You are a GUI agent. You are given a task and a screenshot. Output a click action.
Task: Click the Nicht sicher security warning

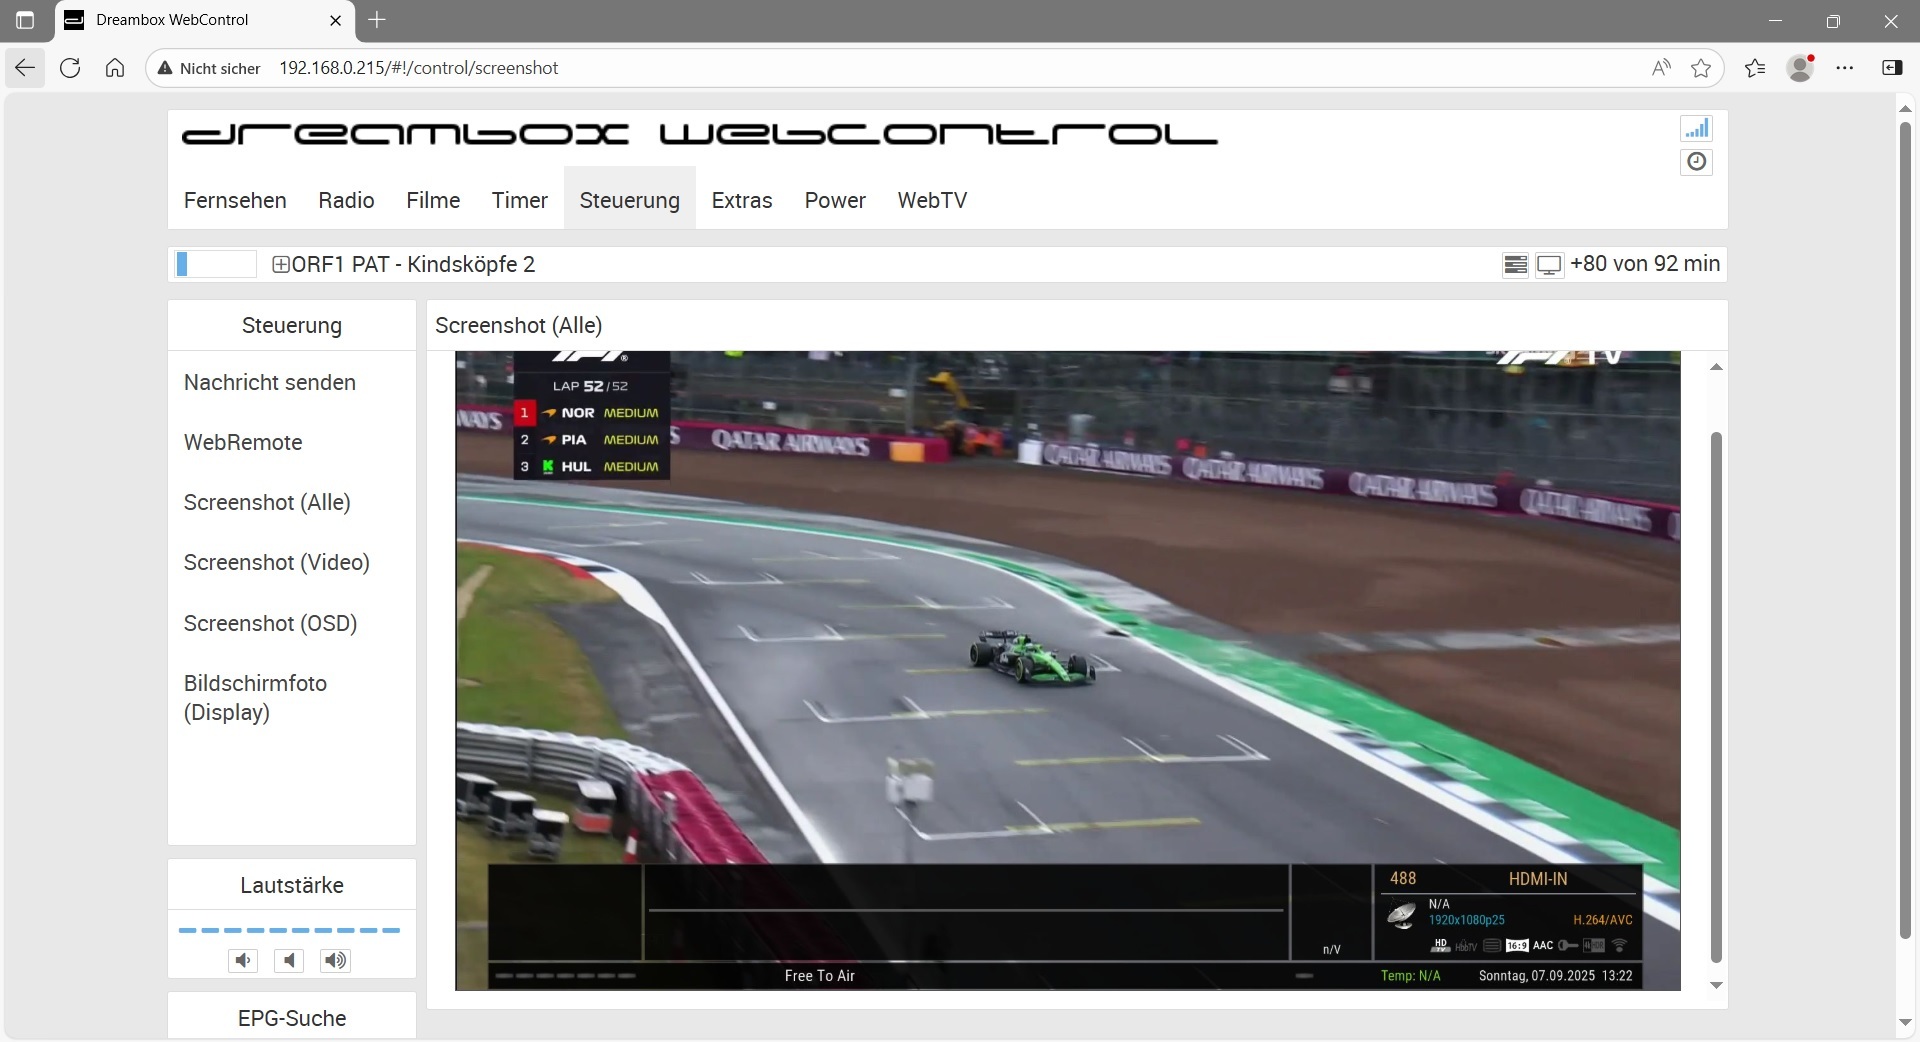(209, 68)
